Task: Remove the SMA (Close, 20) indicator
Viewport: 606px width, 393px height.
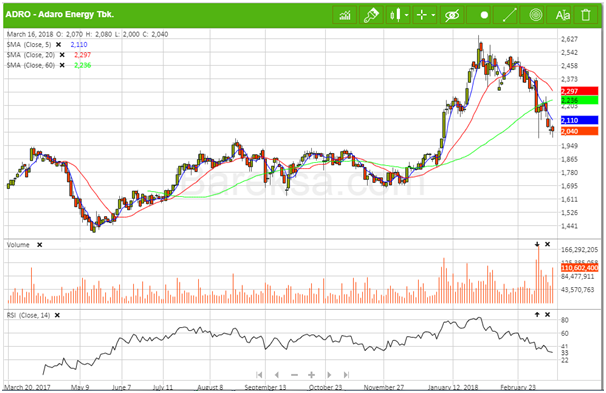Action: click(62, 55)
